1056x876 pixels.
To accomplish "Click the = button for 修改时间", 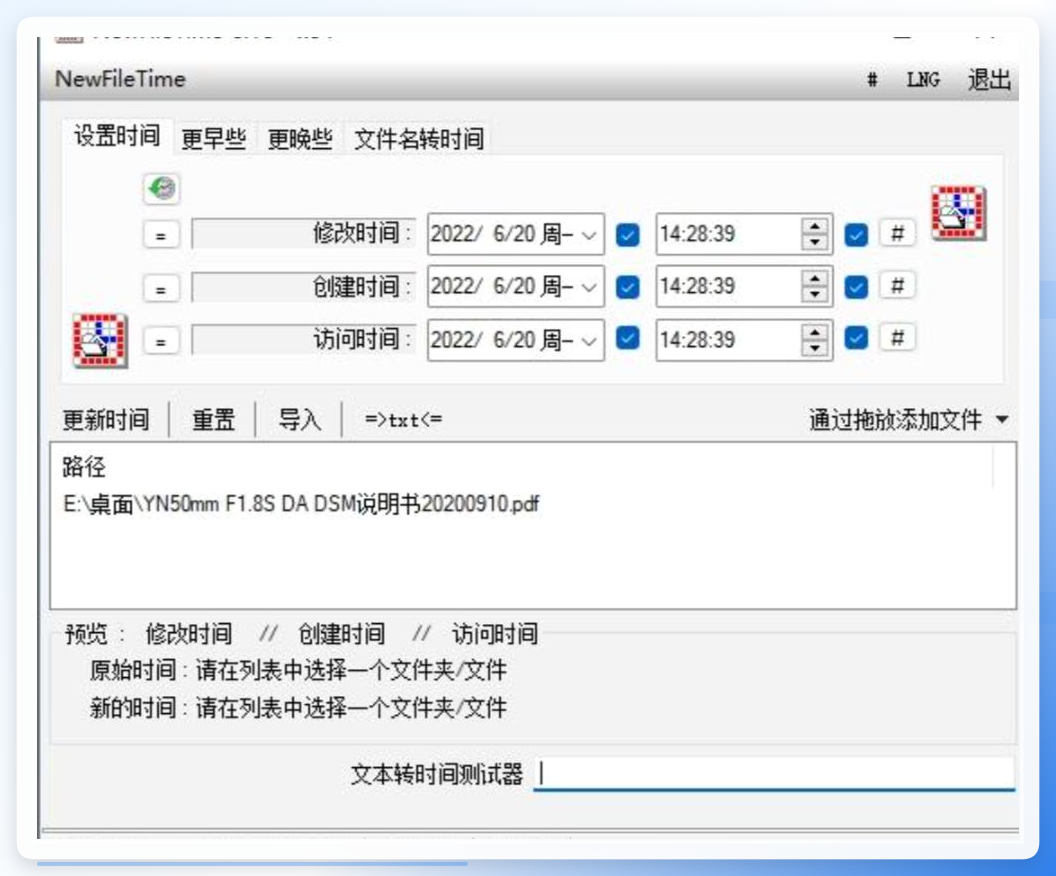I will [x=161, y=236].
